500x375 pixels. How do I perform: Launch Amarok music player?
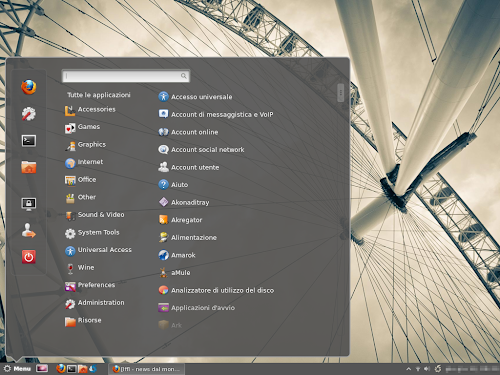(x=177, y=255)
